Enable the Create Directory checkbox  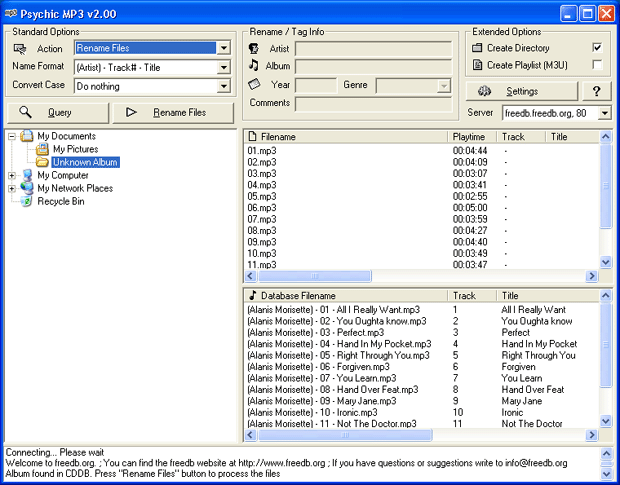pyautogui.click(x=597, y=48)
